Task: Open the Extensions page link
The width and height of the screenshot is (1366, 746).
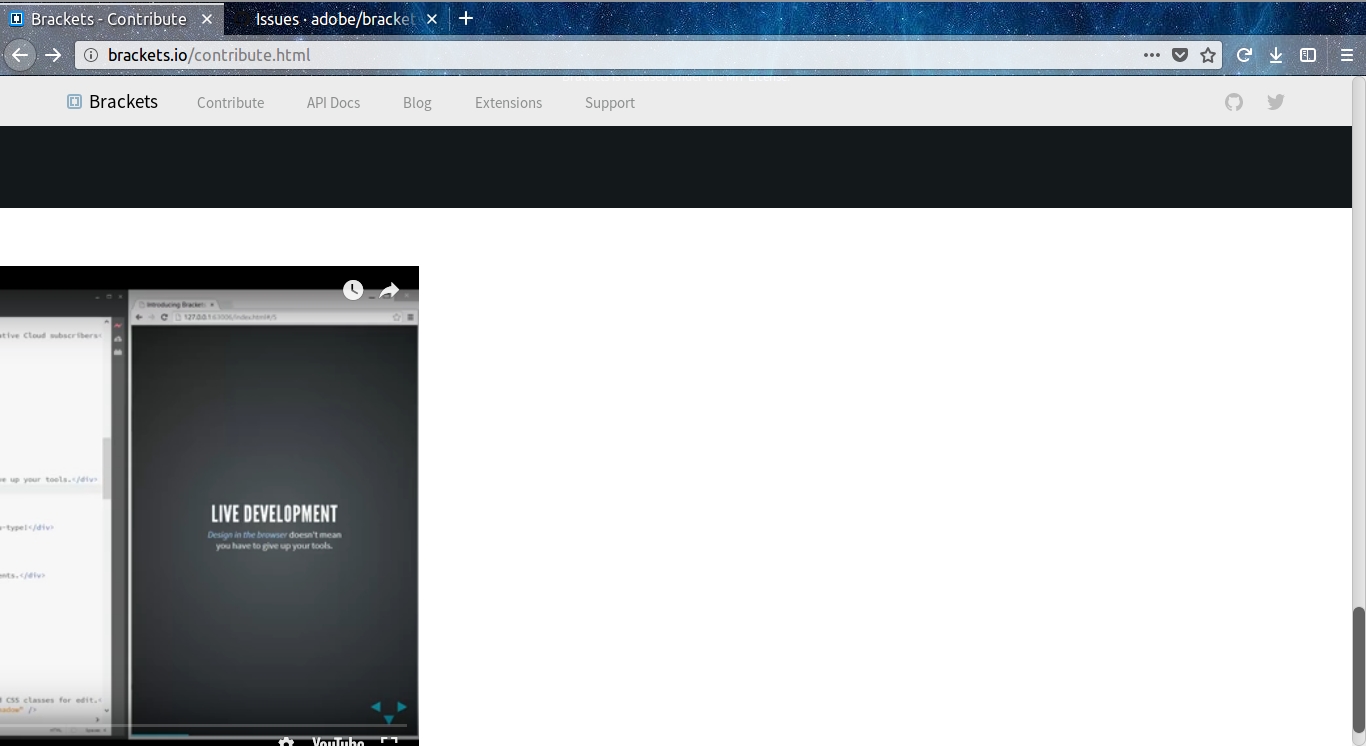Action: tap(508, 103)
